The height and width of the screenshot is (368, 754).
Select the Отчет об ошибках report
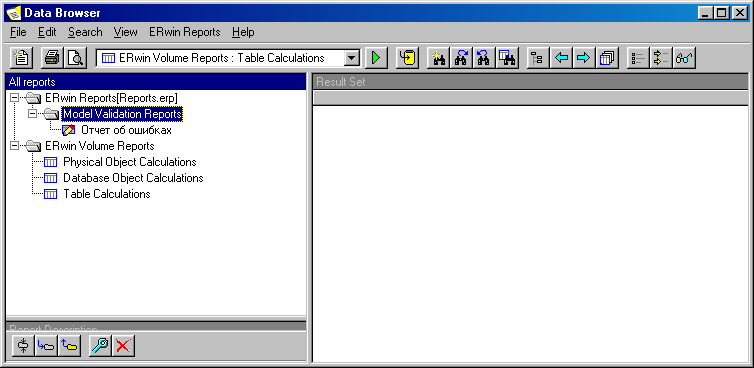[126, 130]
